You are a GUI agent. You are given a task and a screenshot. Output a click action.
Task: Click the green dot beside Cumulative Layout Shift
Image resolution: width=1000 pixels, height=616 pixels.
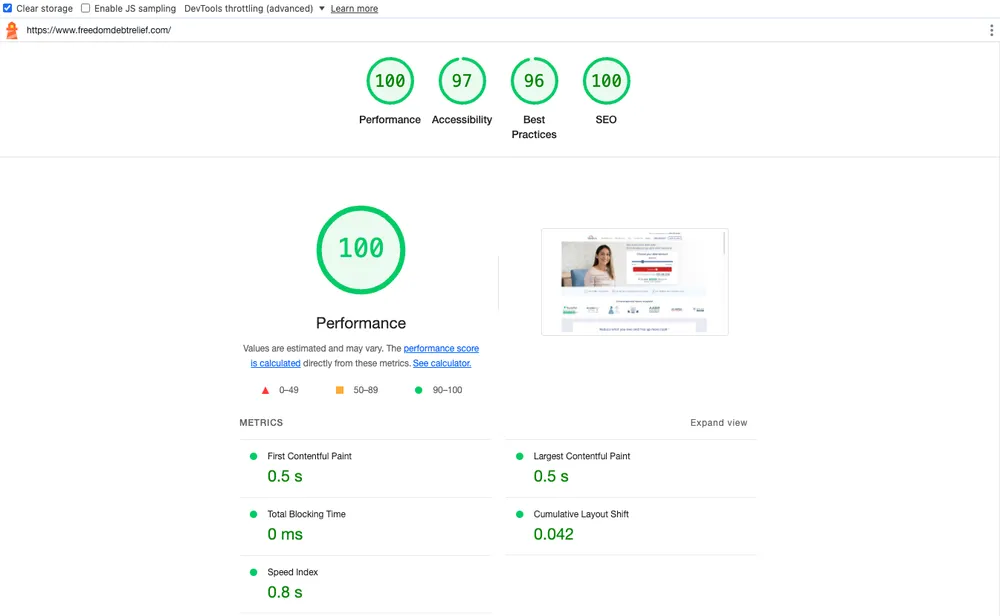tap(519, 514)
